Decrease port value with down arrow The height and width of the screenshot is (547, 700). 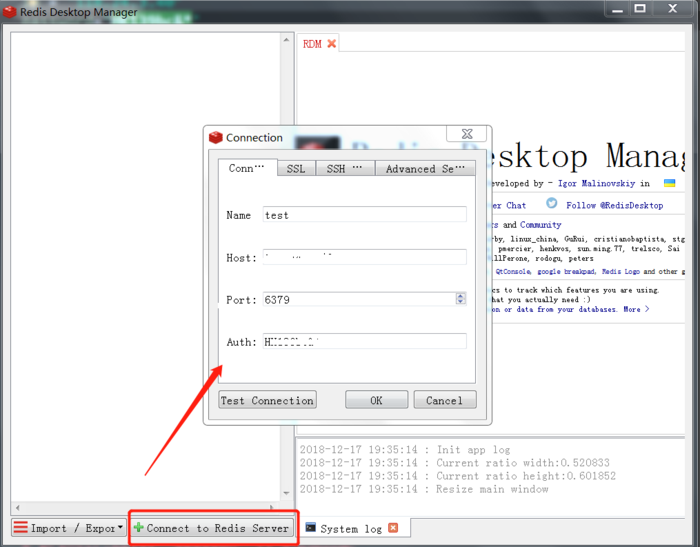click(x=461, y=301)
